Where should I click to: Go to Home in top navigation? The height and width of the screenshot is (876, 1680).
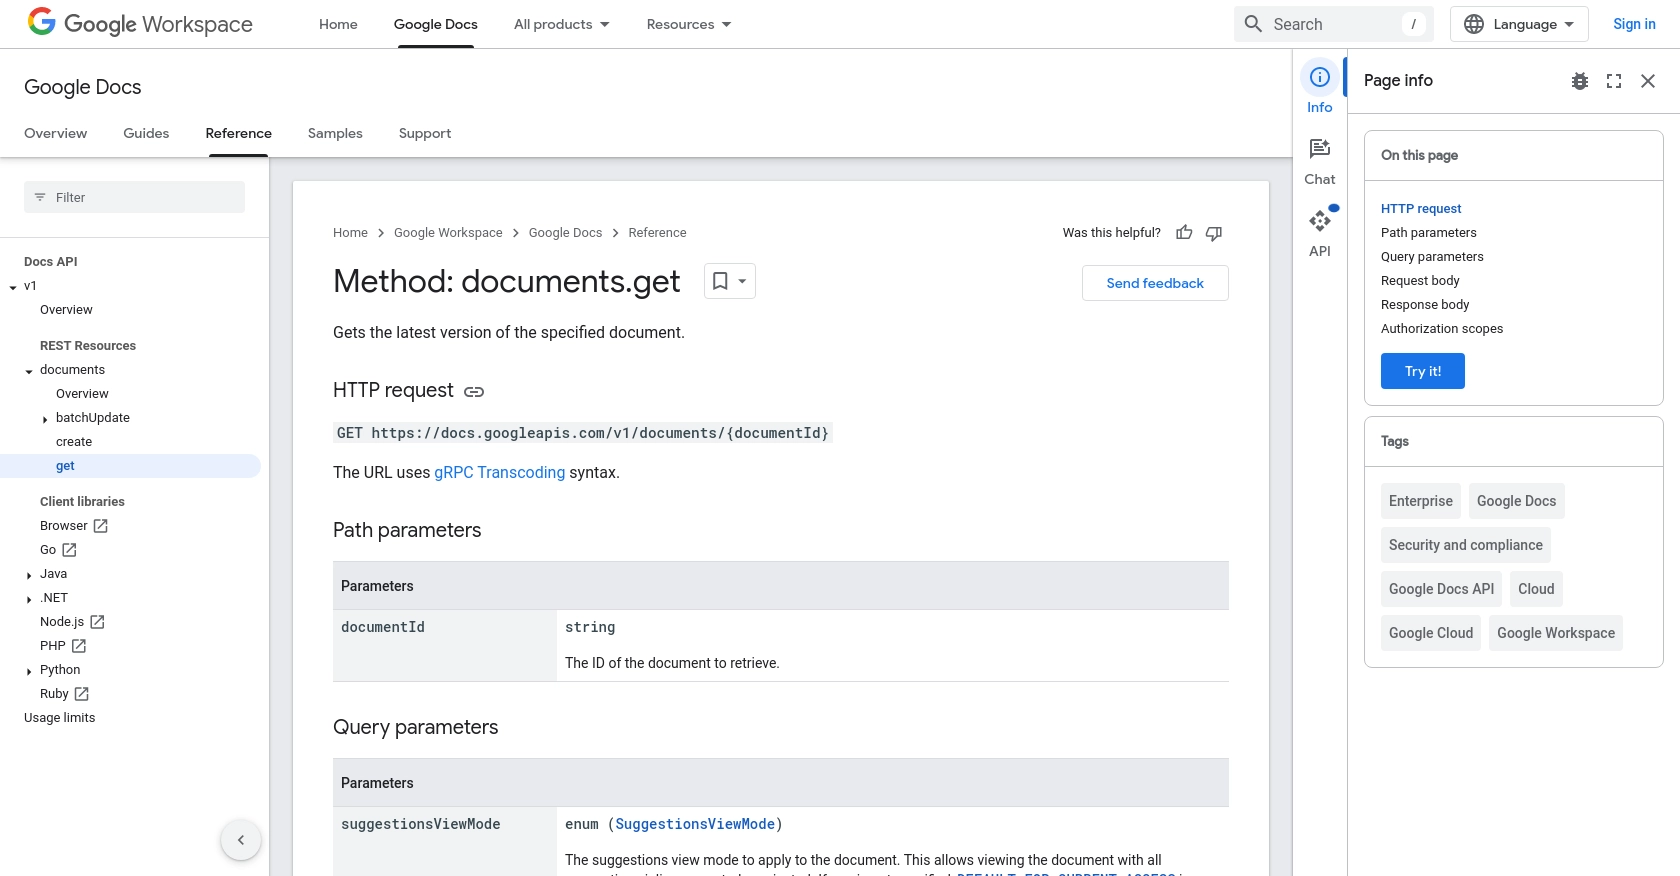pos(338,24)
